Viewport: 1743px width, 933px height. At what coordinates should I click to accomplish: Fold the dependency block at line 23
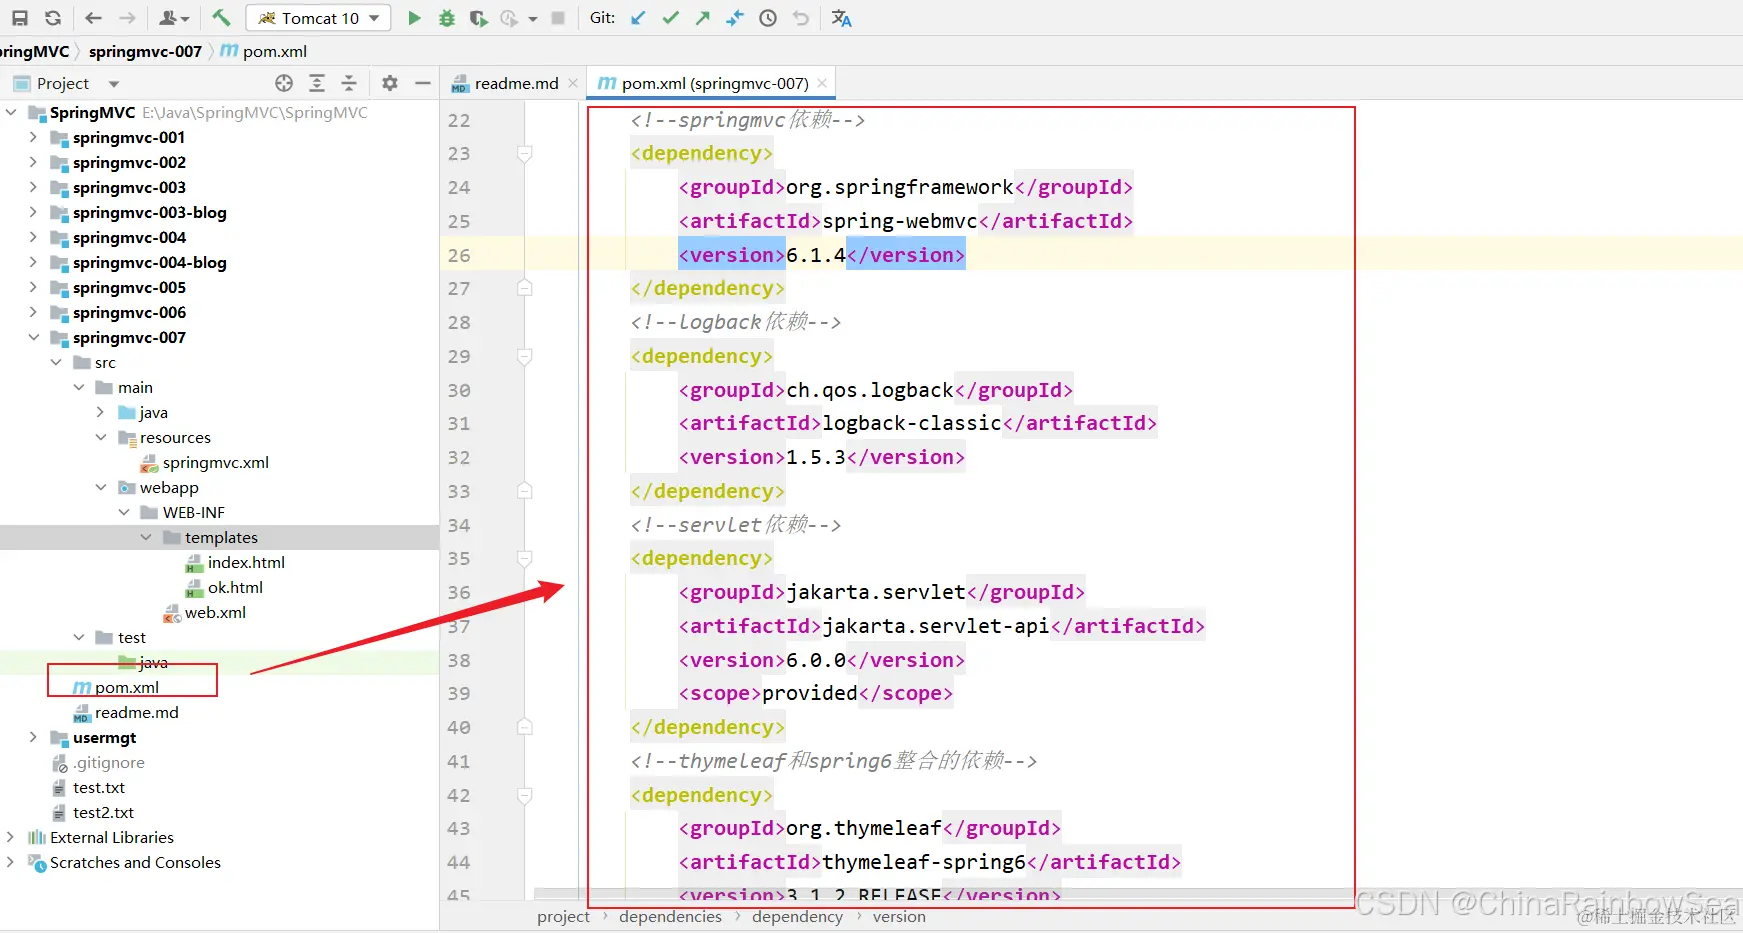click(524, 153)
